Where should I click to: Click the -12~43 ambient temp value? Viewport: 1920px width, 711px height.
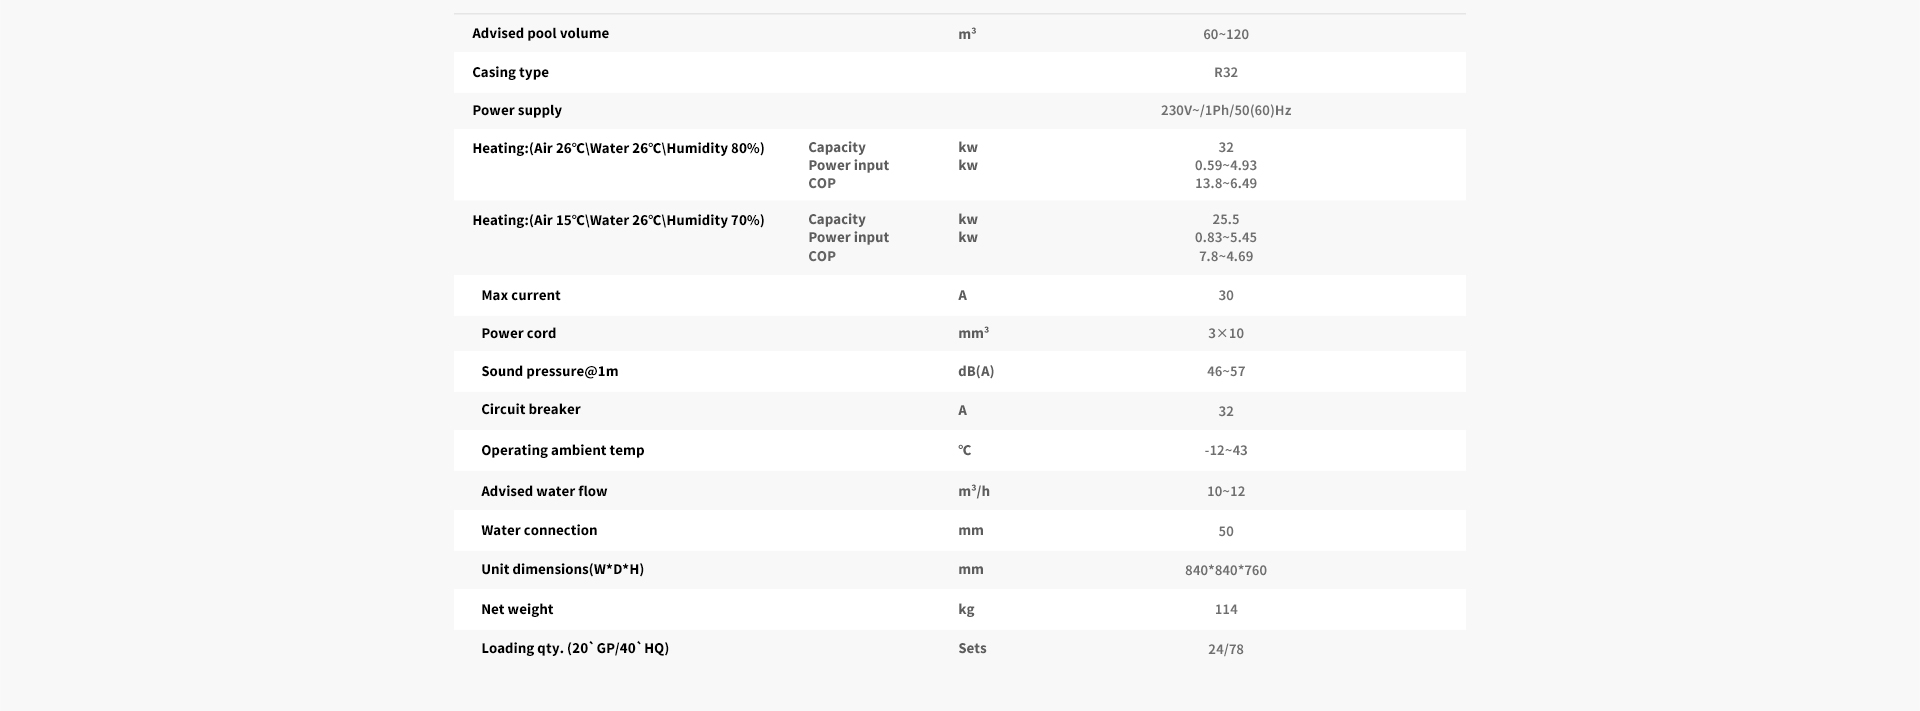click(x=1225, y=450)
